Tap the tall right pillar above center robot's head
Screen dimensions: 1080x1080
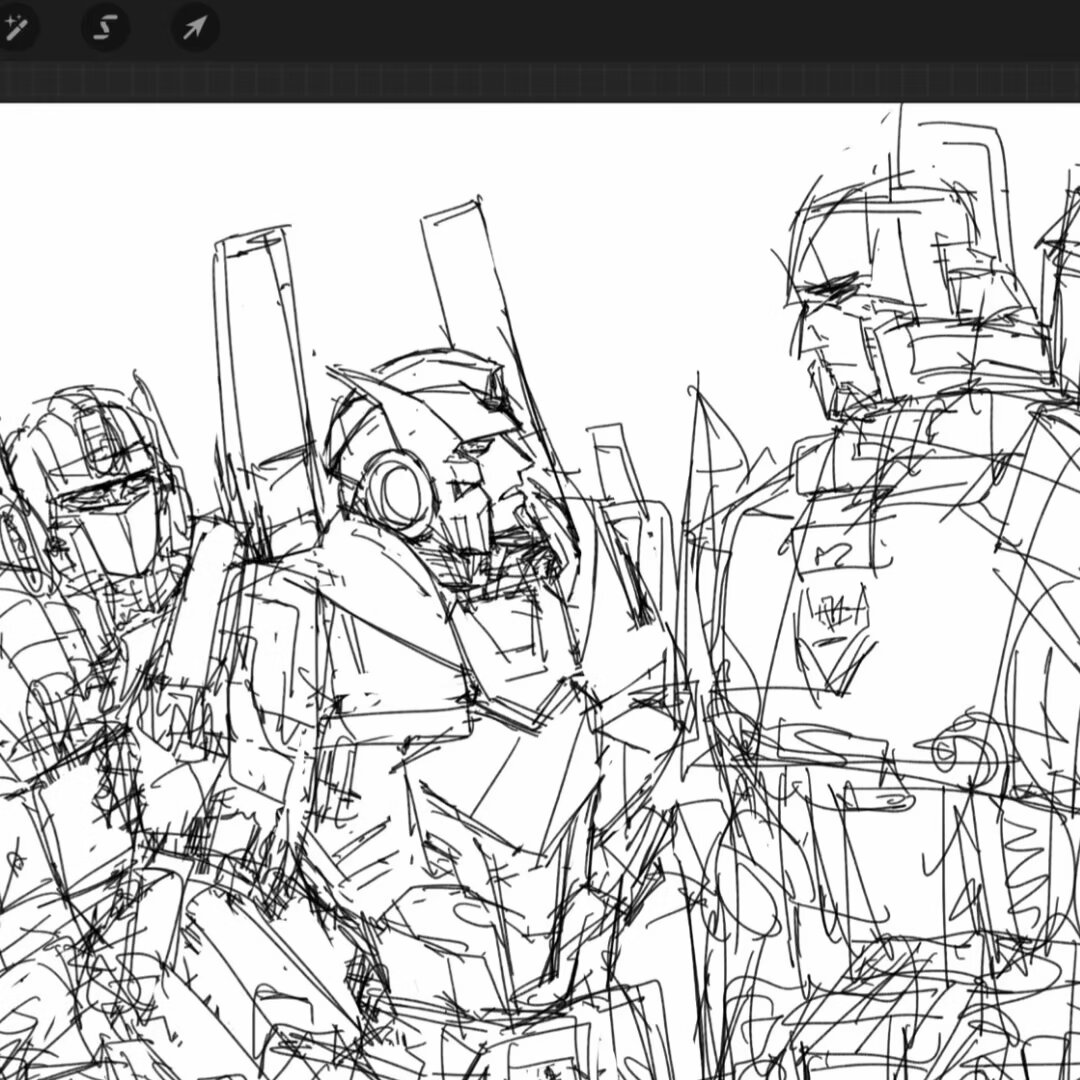coord(462,275)
